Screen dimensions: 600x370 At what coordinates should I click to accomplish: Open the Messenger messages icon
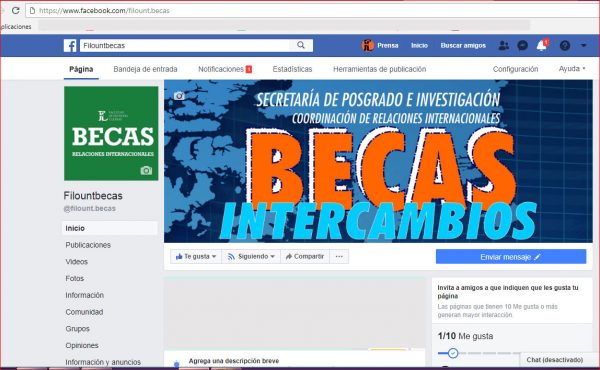[x=522, y=46]
